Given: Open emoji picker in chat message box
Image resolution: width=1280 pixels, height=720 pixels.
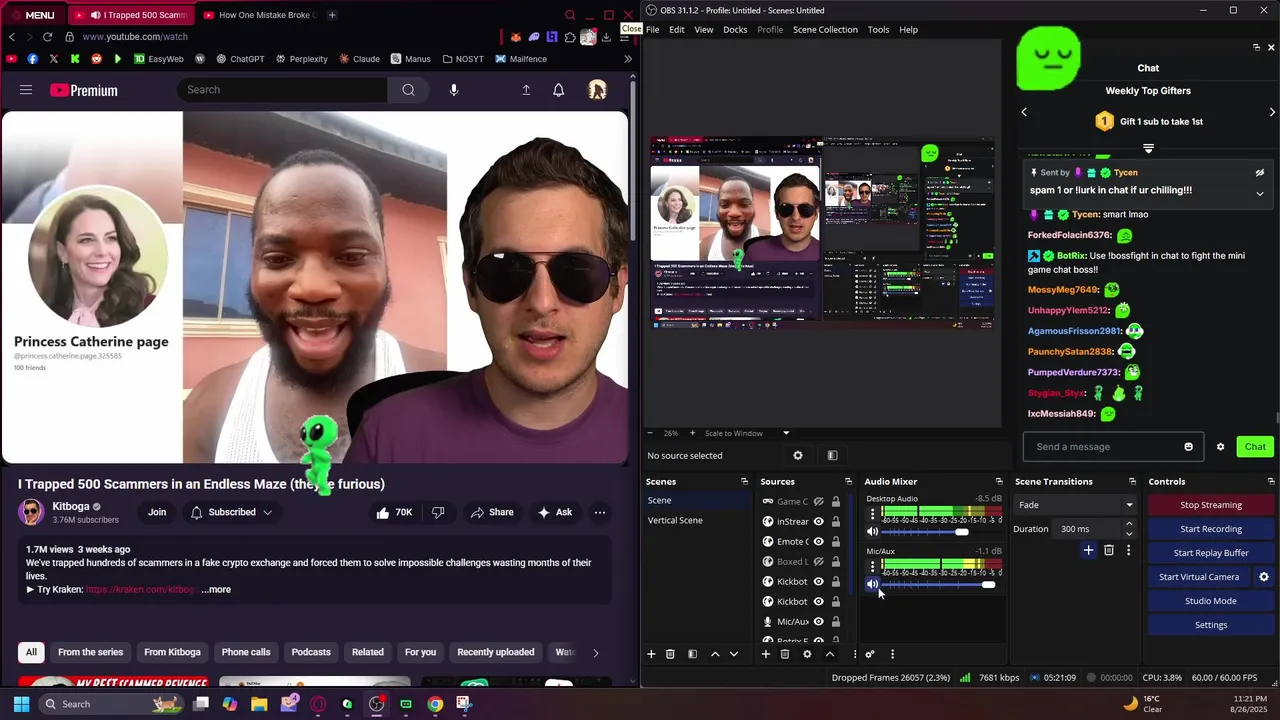Looking at the screenshot, I should click(x=1188, y=447).
